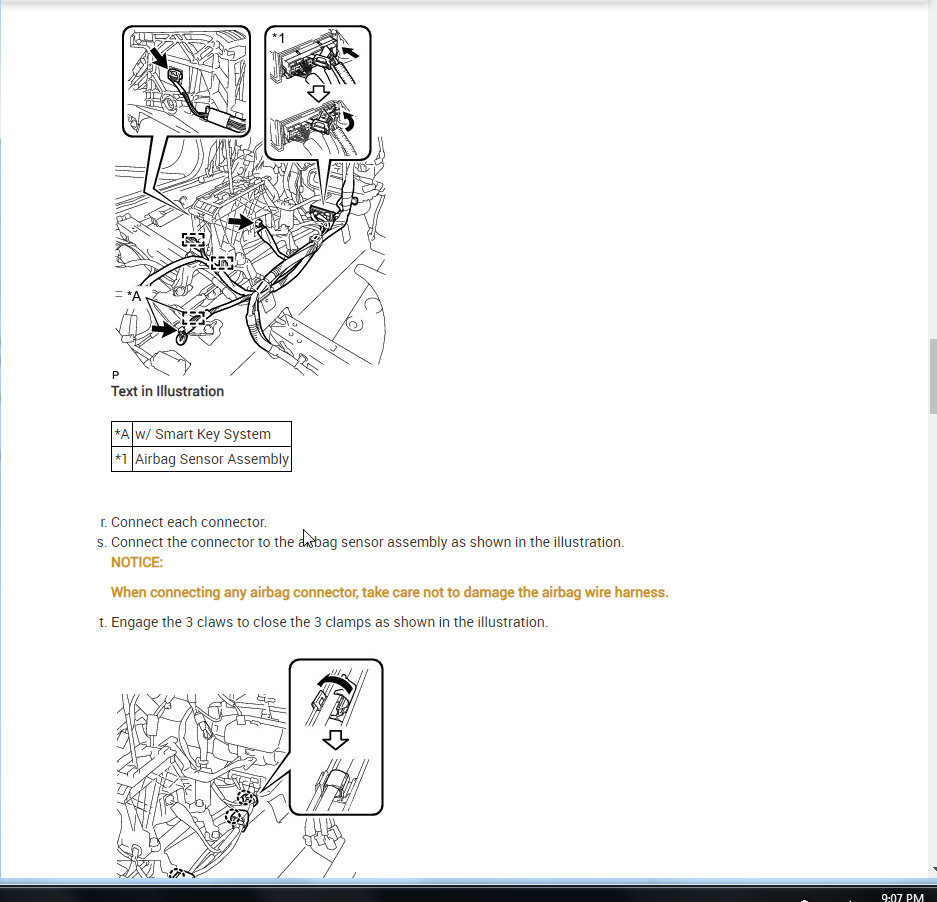Image resolution: width=937 pixels, height=902 pixels.
Task: Click the clamp claws illustration
Action: [x=250, y=768]
